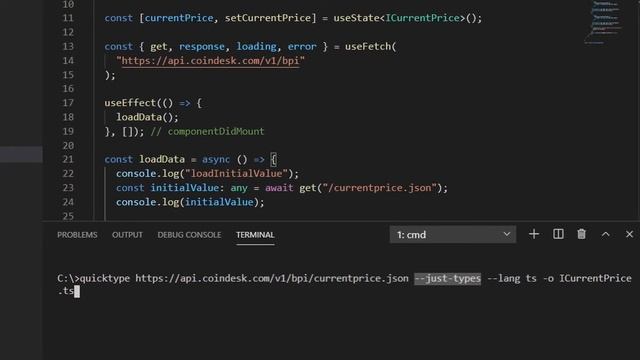
Task: Click the useEffect call
Action: tap(130, 103)
